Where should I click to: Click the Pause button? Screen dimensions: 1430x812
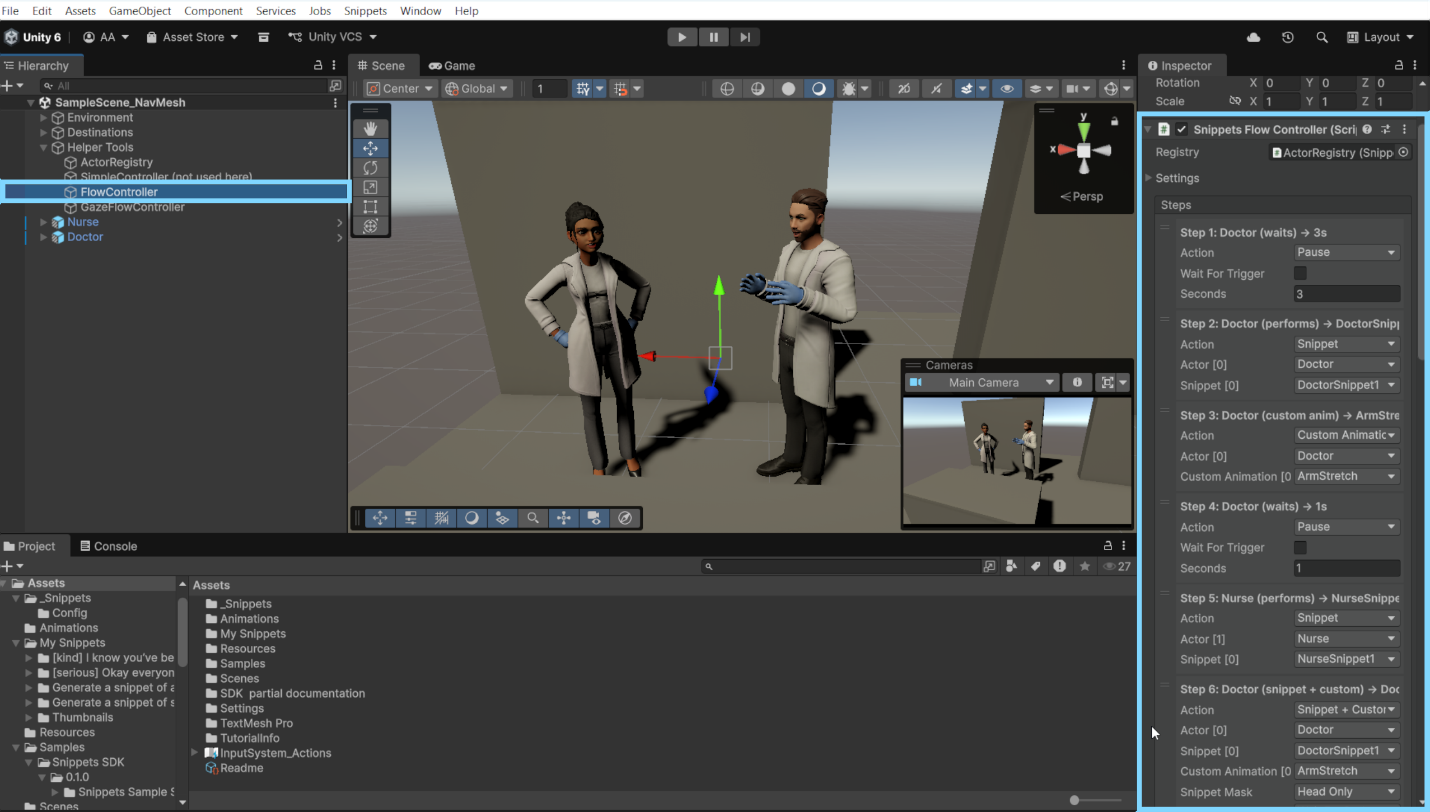coord(713,37)
